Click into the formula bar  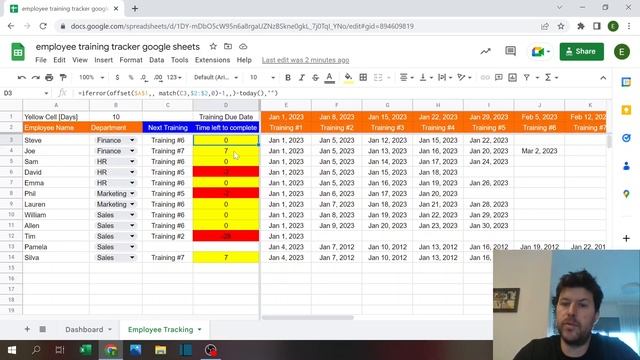(343, 93)
